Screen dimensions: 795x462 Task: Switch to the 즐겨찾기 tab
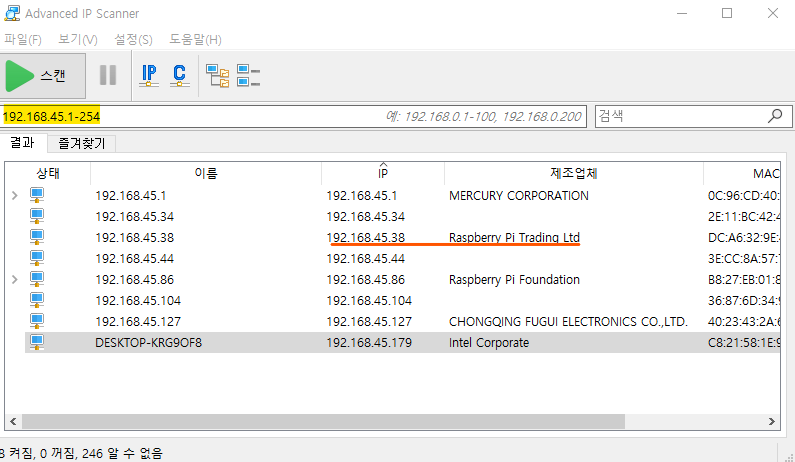tap(82, 144)
